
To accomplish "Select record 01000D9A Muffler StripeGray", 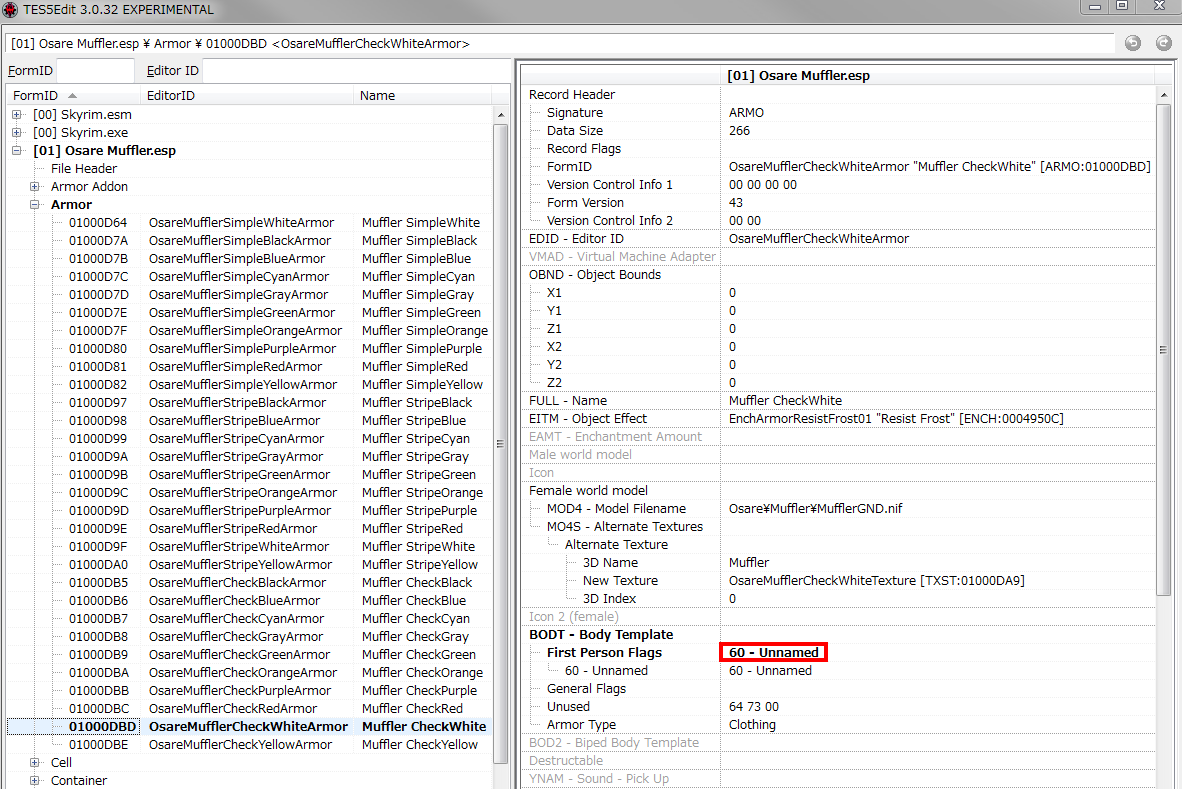I will click(249, 457).
